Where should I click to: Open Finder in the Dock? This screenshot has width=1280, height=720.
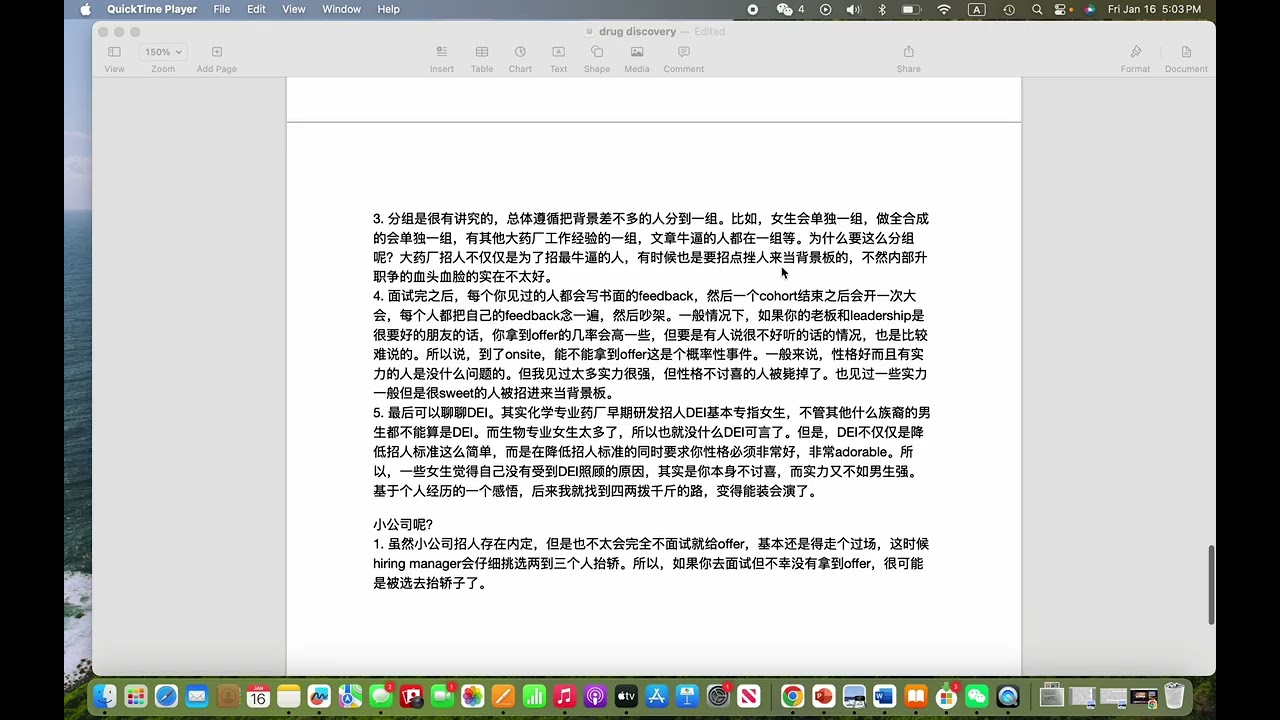(x=105, y=696)
